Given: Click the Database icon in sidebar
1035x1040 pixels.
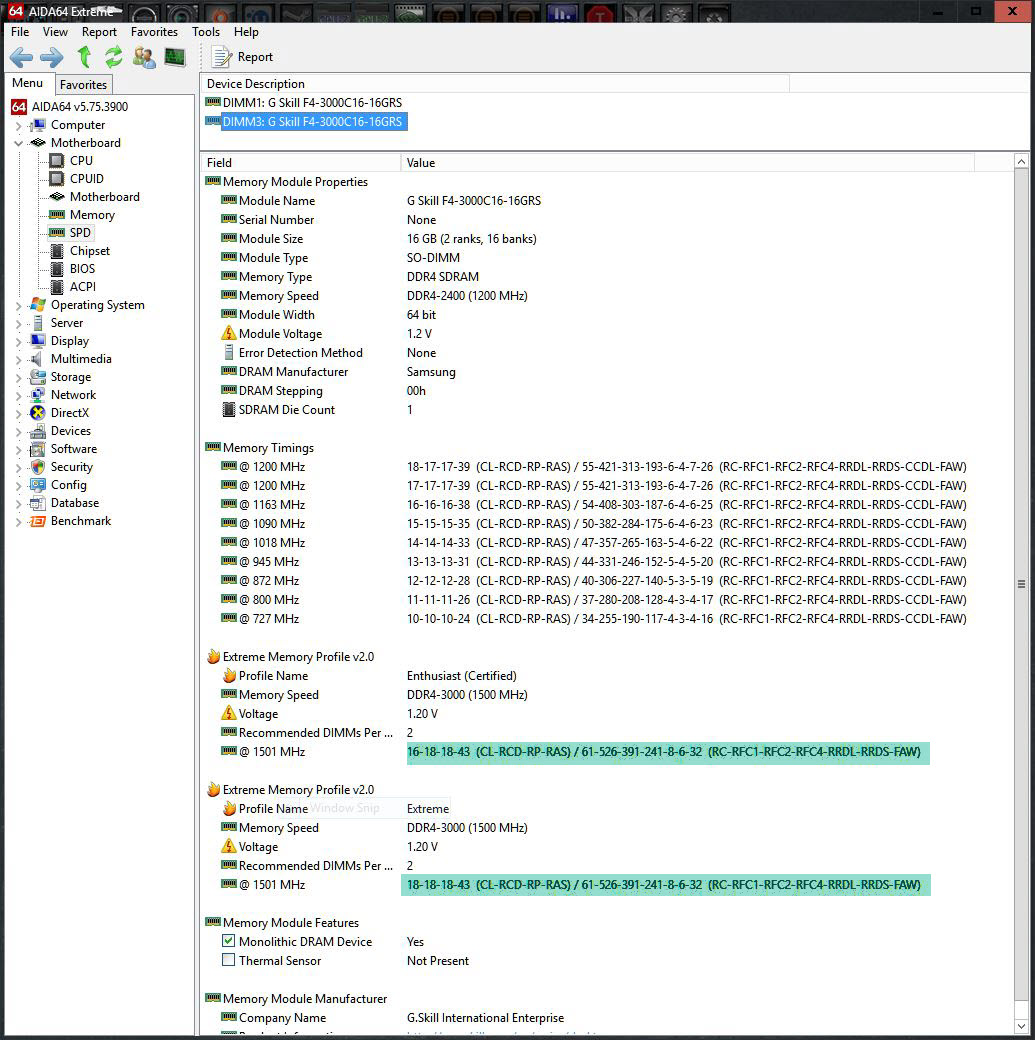Looking at the screenshot, I should 38,503.
